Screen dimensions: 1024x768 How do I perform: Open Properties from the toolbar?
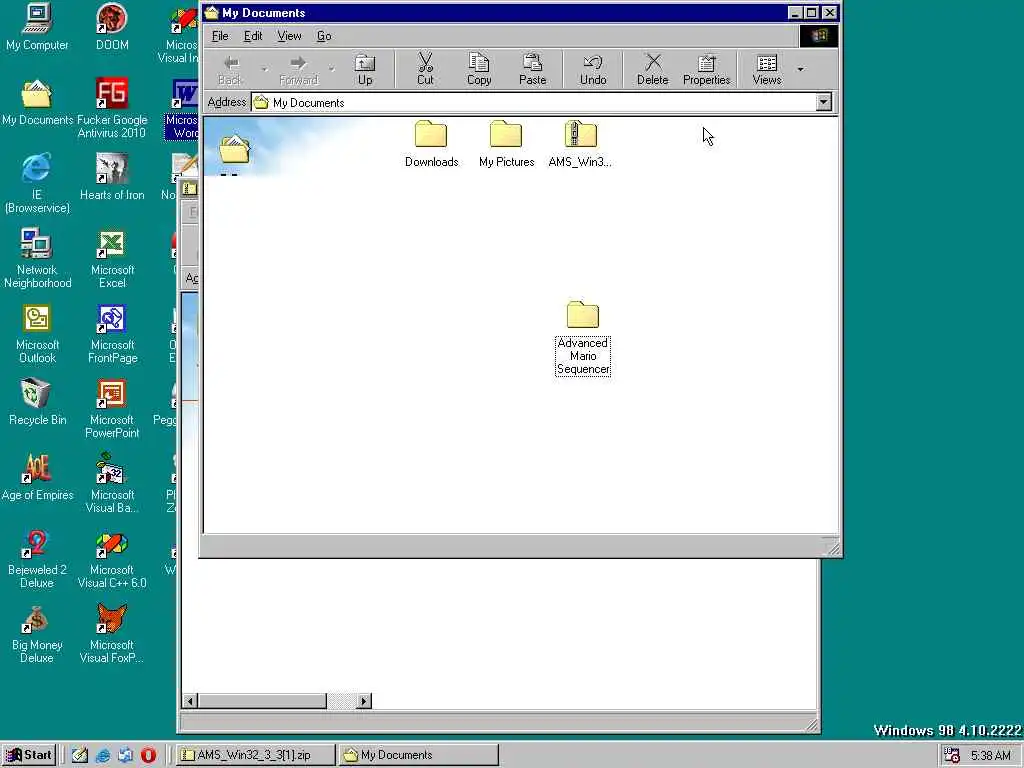pyautogui.click(x=706, y=69)
